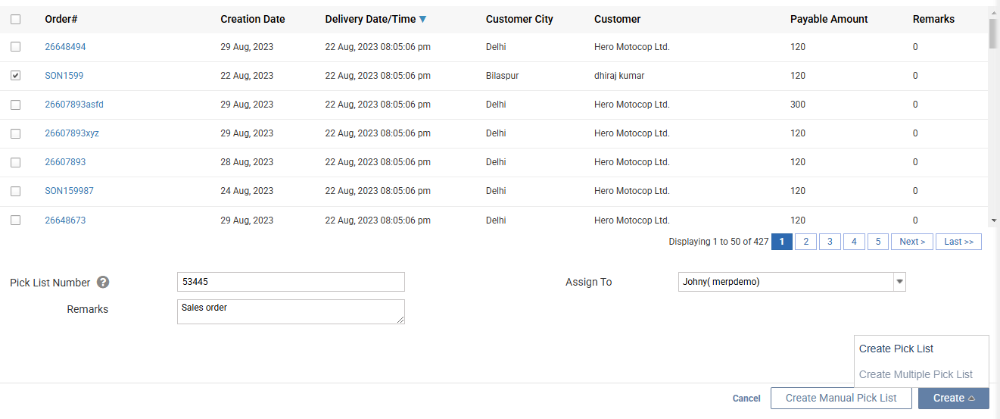The height and width of the screenshot is (419, 1000).
Task: Cancel the pick list creation
Action: tap(746, 398)
